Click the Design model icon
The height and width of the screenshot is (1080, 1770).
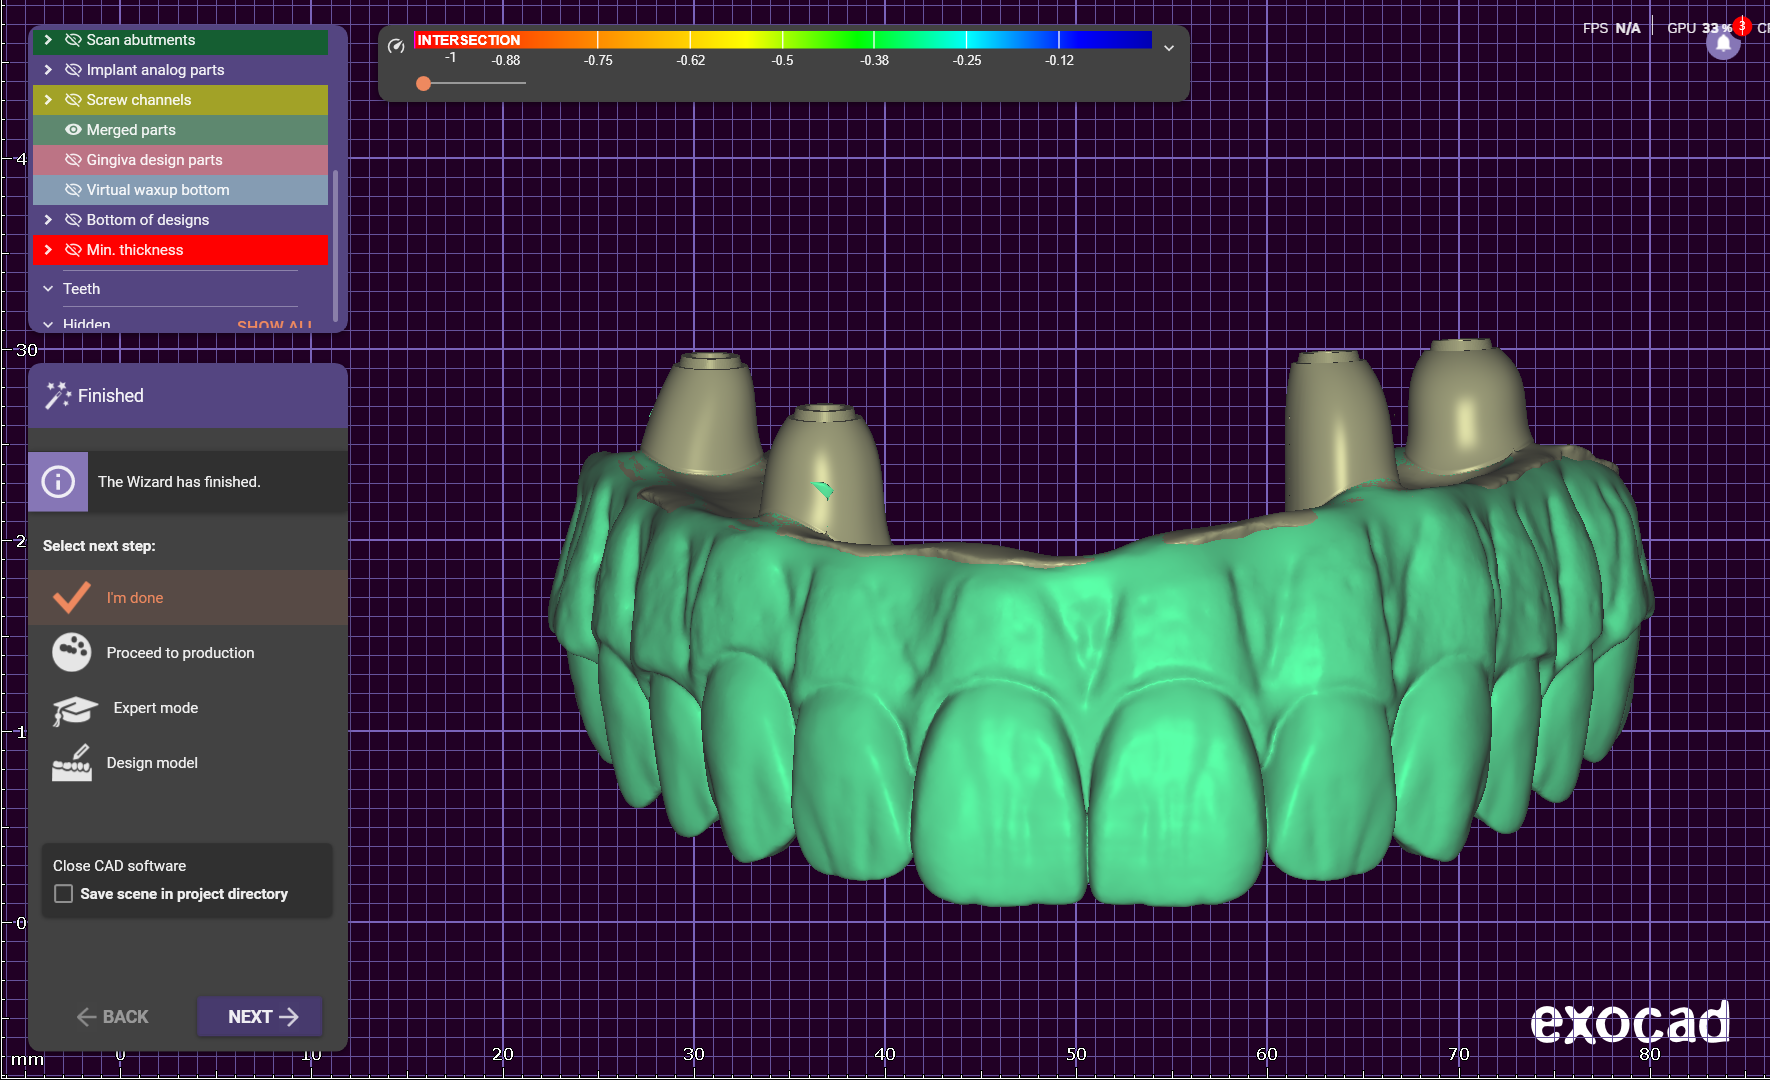pyautogui.click(x=72, y=763)
